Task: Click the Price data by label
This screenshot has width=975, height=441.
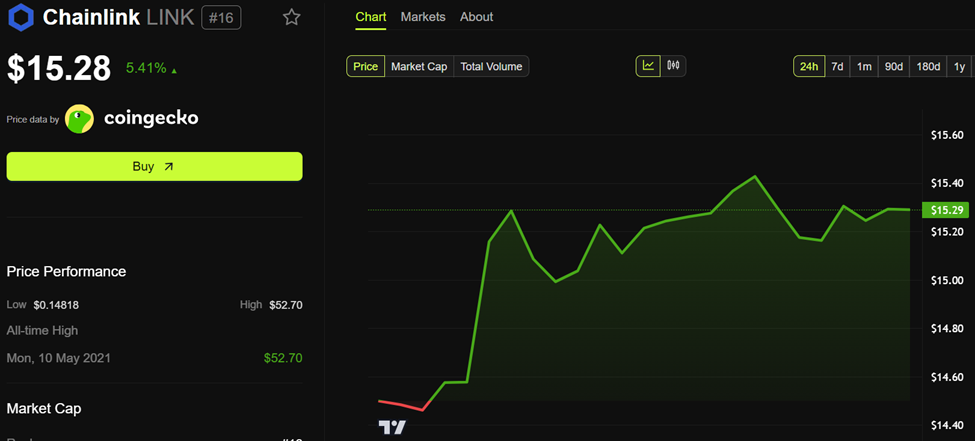Action: tap(33, 119)
